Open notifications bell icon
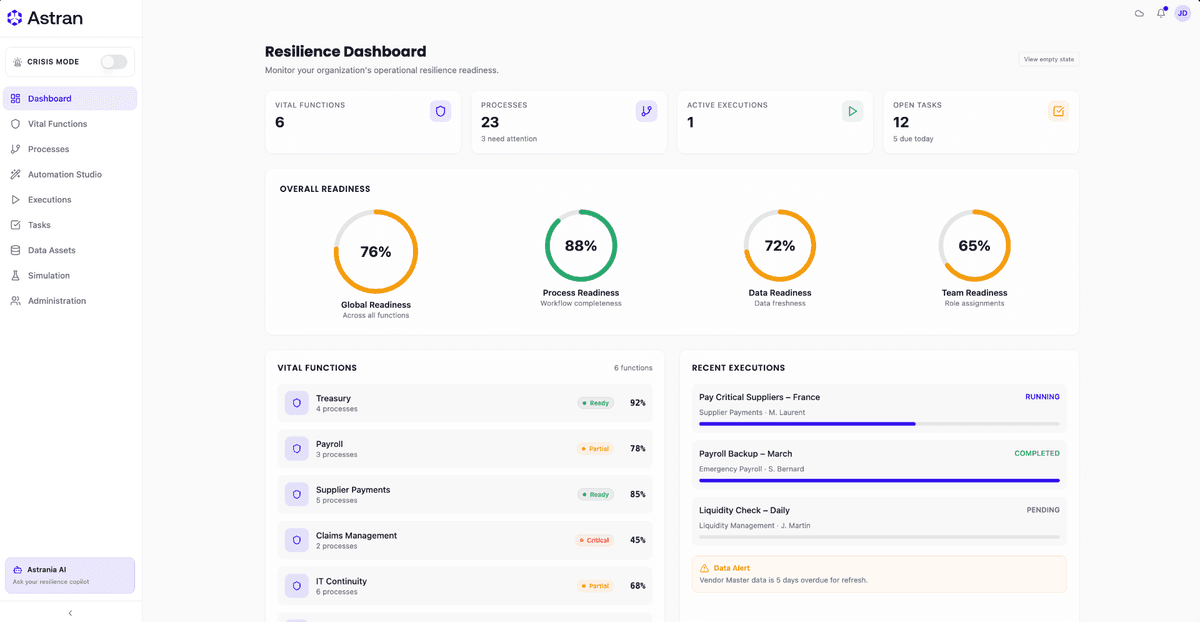1200x622 pixels. [x=1161, y=13]
